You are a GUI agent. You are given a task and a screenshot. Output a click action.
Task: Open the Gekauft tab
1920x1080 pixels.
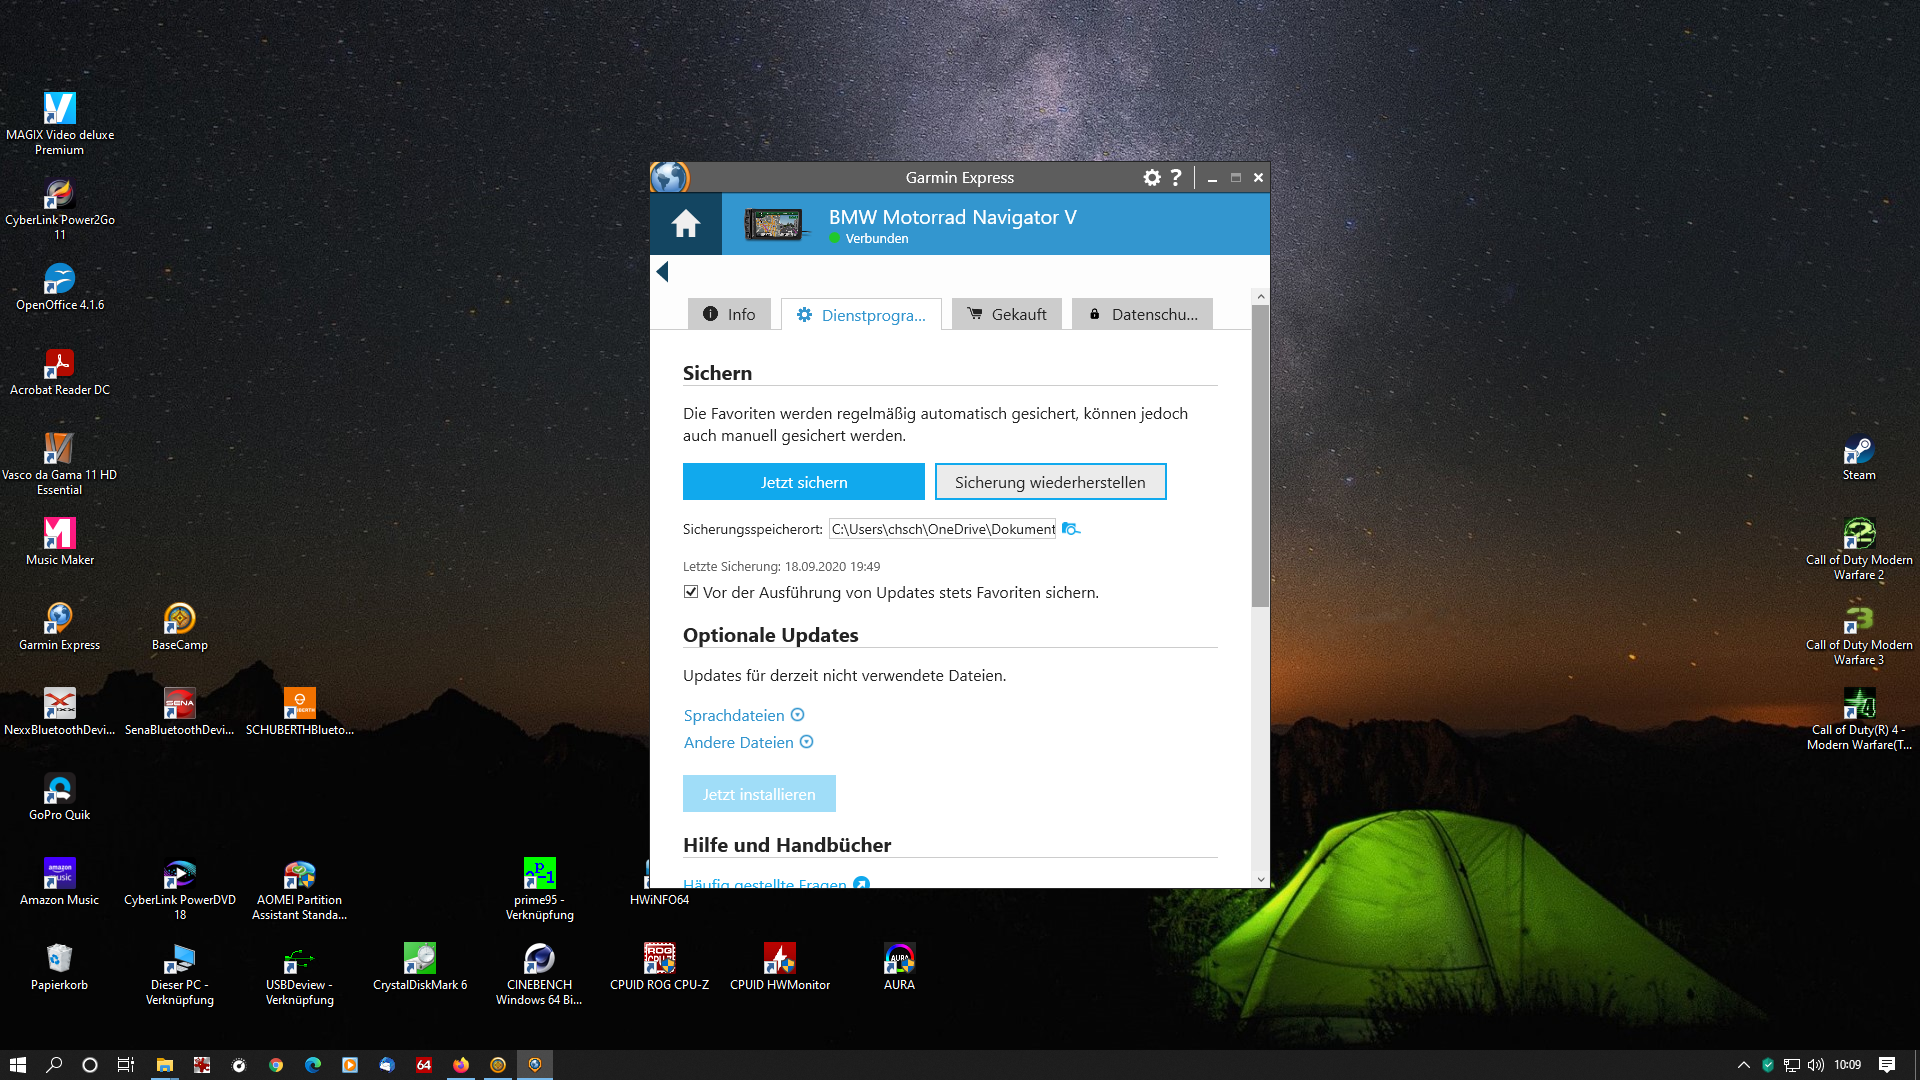pyautogui.click(x=1006, y=314)
